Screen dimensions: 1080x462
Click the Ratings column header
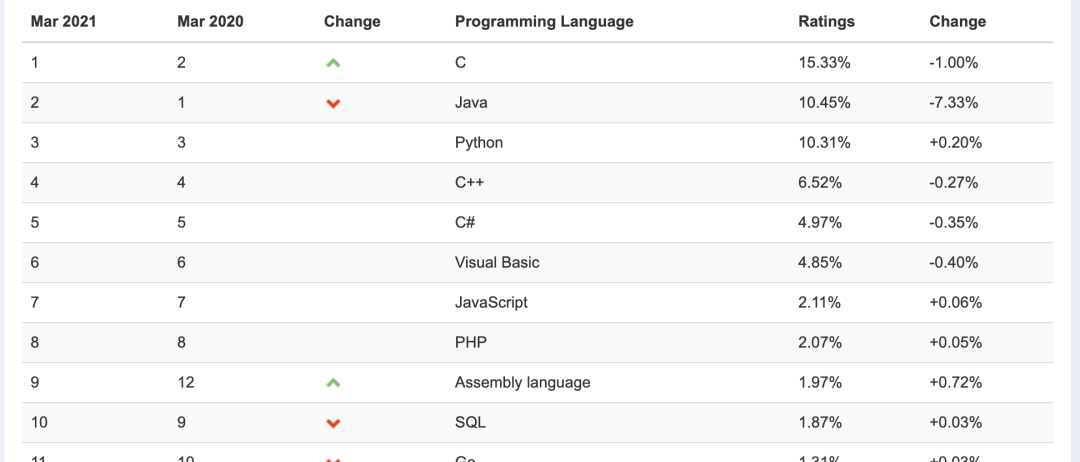tap(826, 21)
